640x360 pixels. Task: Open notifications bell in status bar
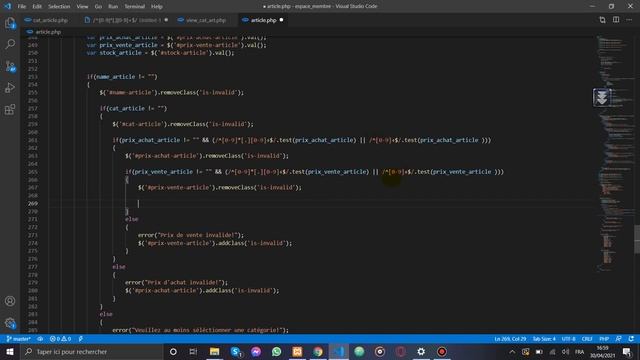(631, 339)
